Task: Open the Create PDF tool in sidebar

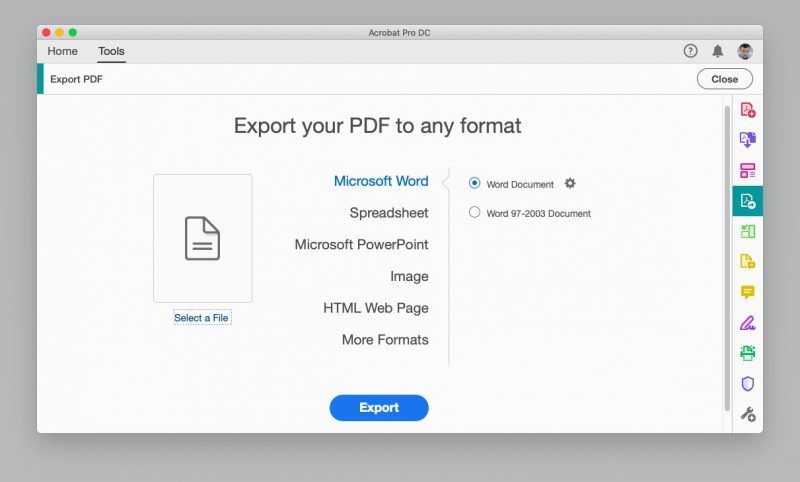Action: pyautogui.click(x=747, y=110)
